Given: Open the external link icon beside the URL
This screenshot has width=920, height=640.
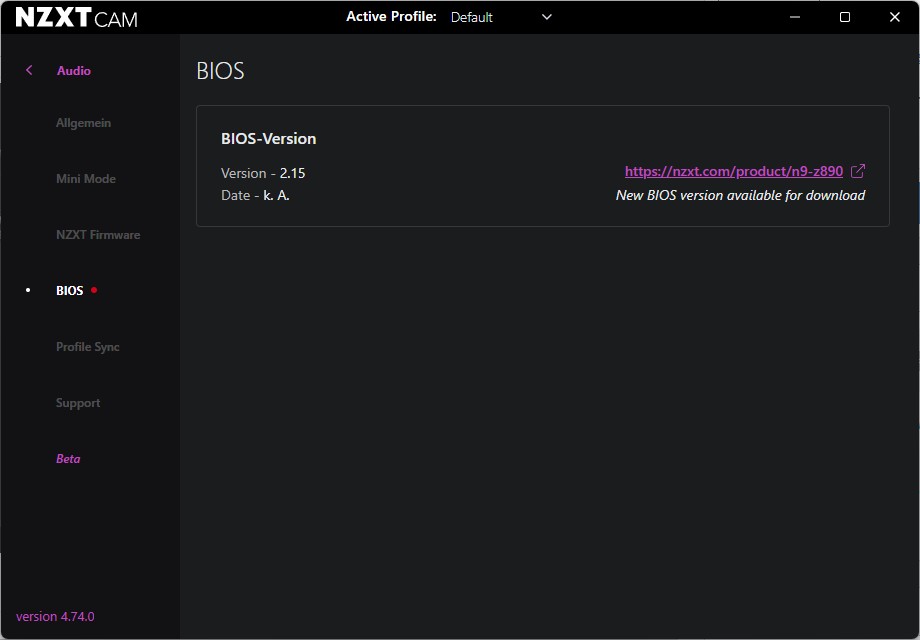Looking at the screenshot, I should coord(857,171).
